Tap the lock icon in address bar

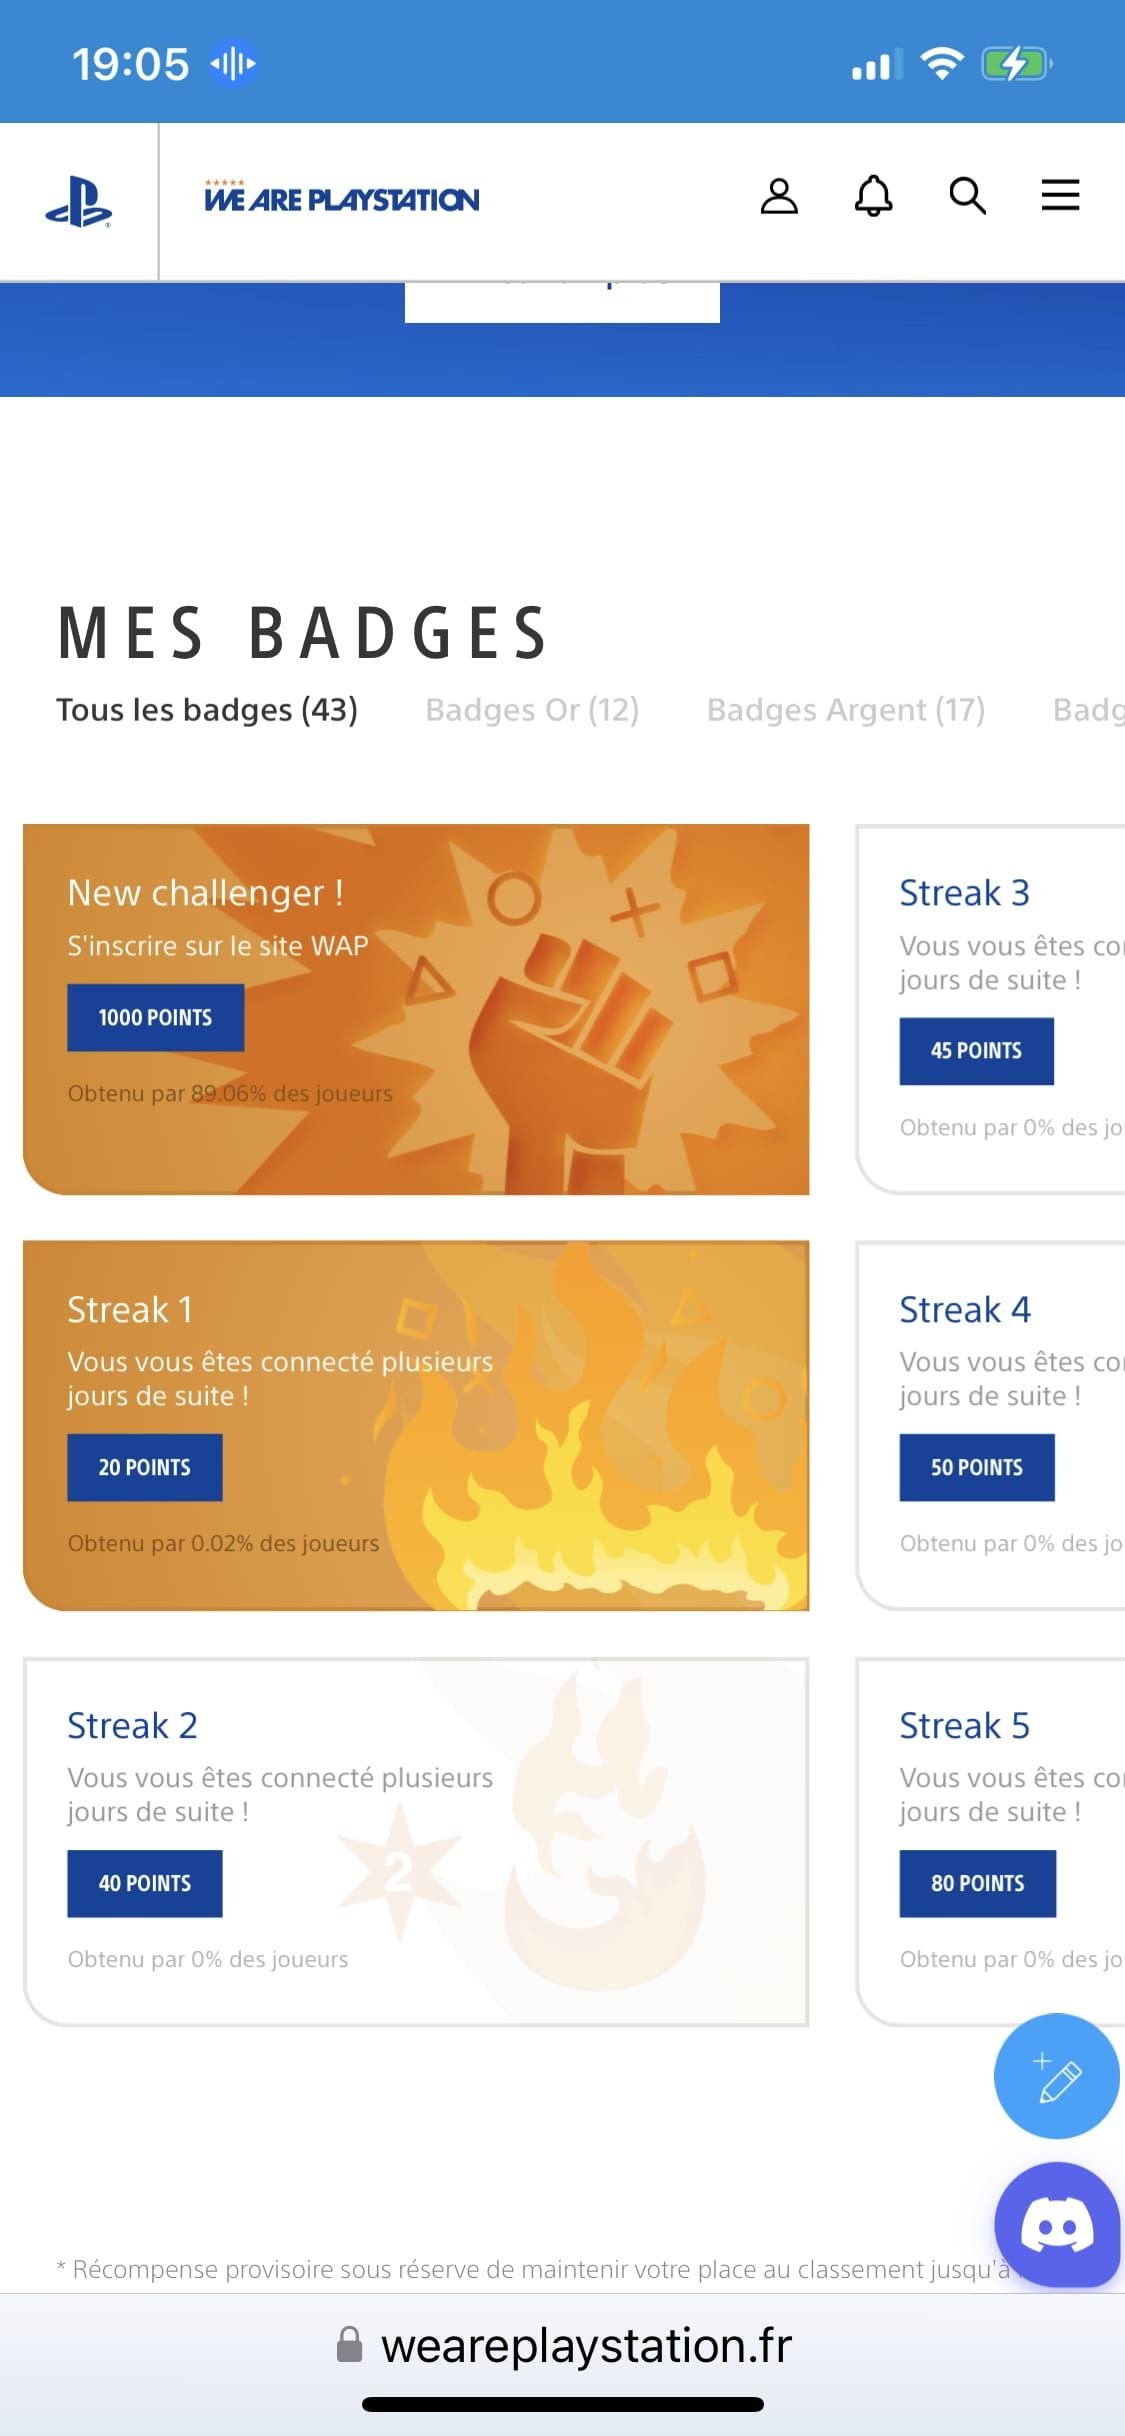pyautogui.click(x=349, y=2345)
